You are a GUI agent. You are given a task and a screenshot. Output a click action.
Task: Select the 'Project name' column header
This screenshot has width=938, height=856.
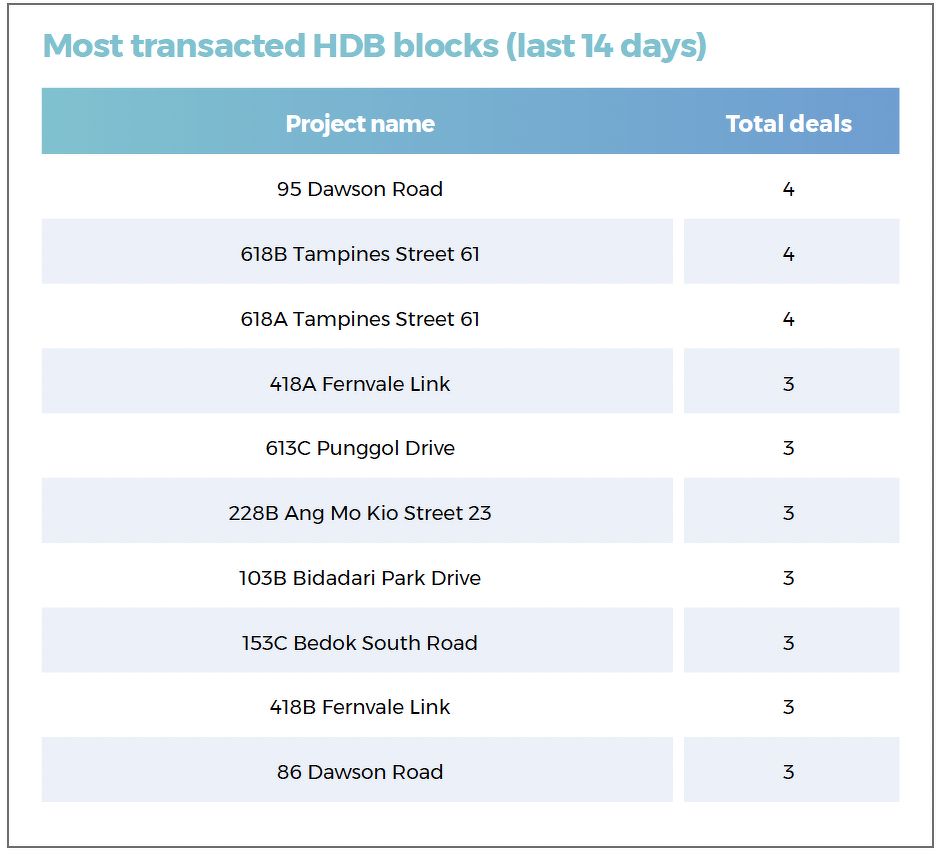(360, 124)
